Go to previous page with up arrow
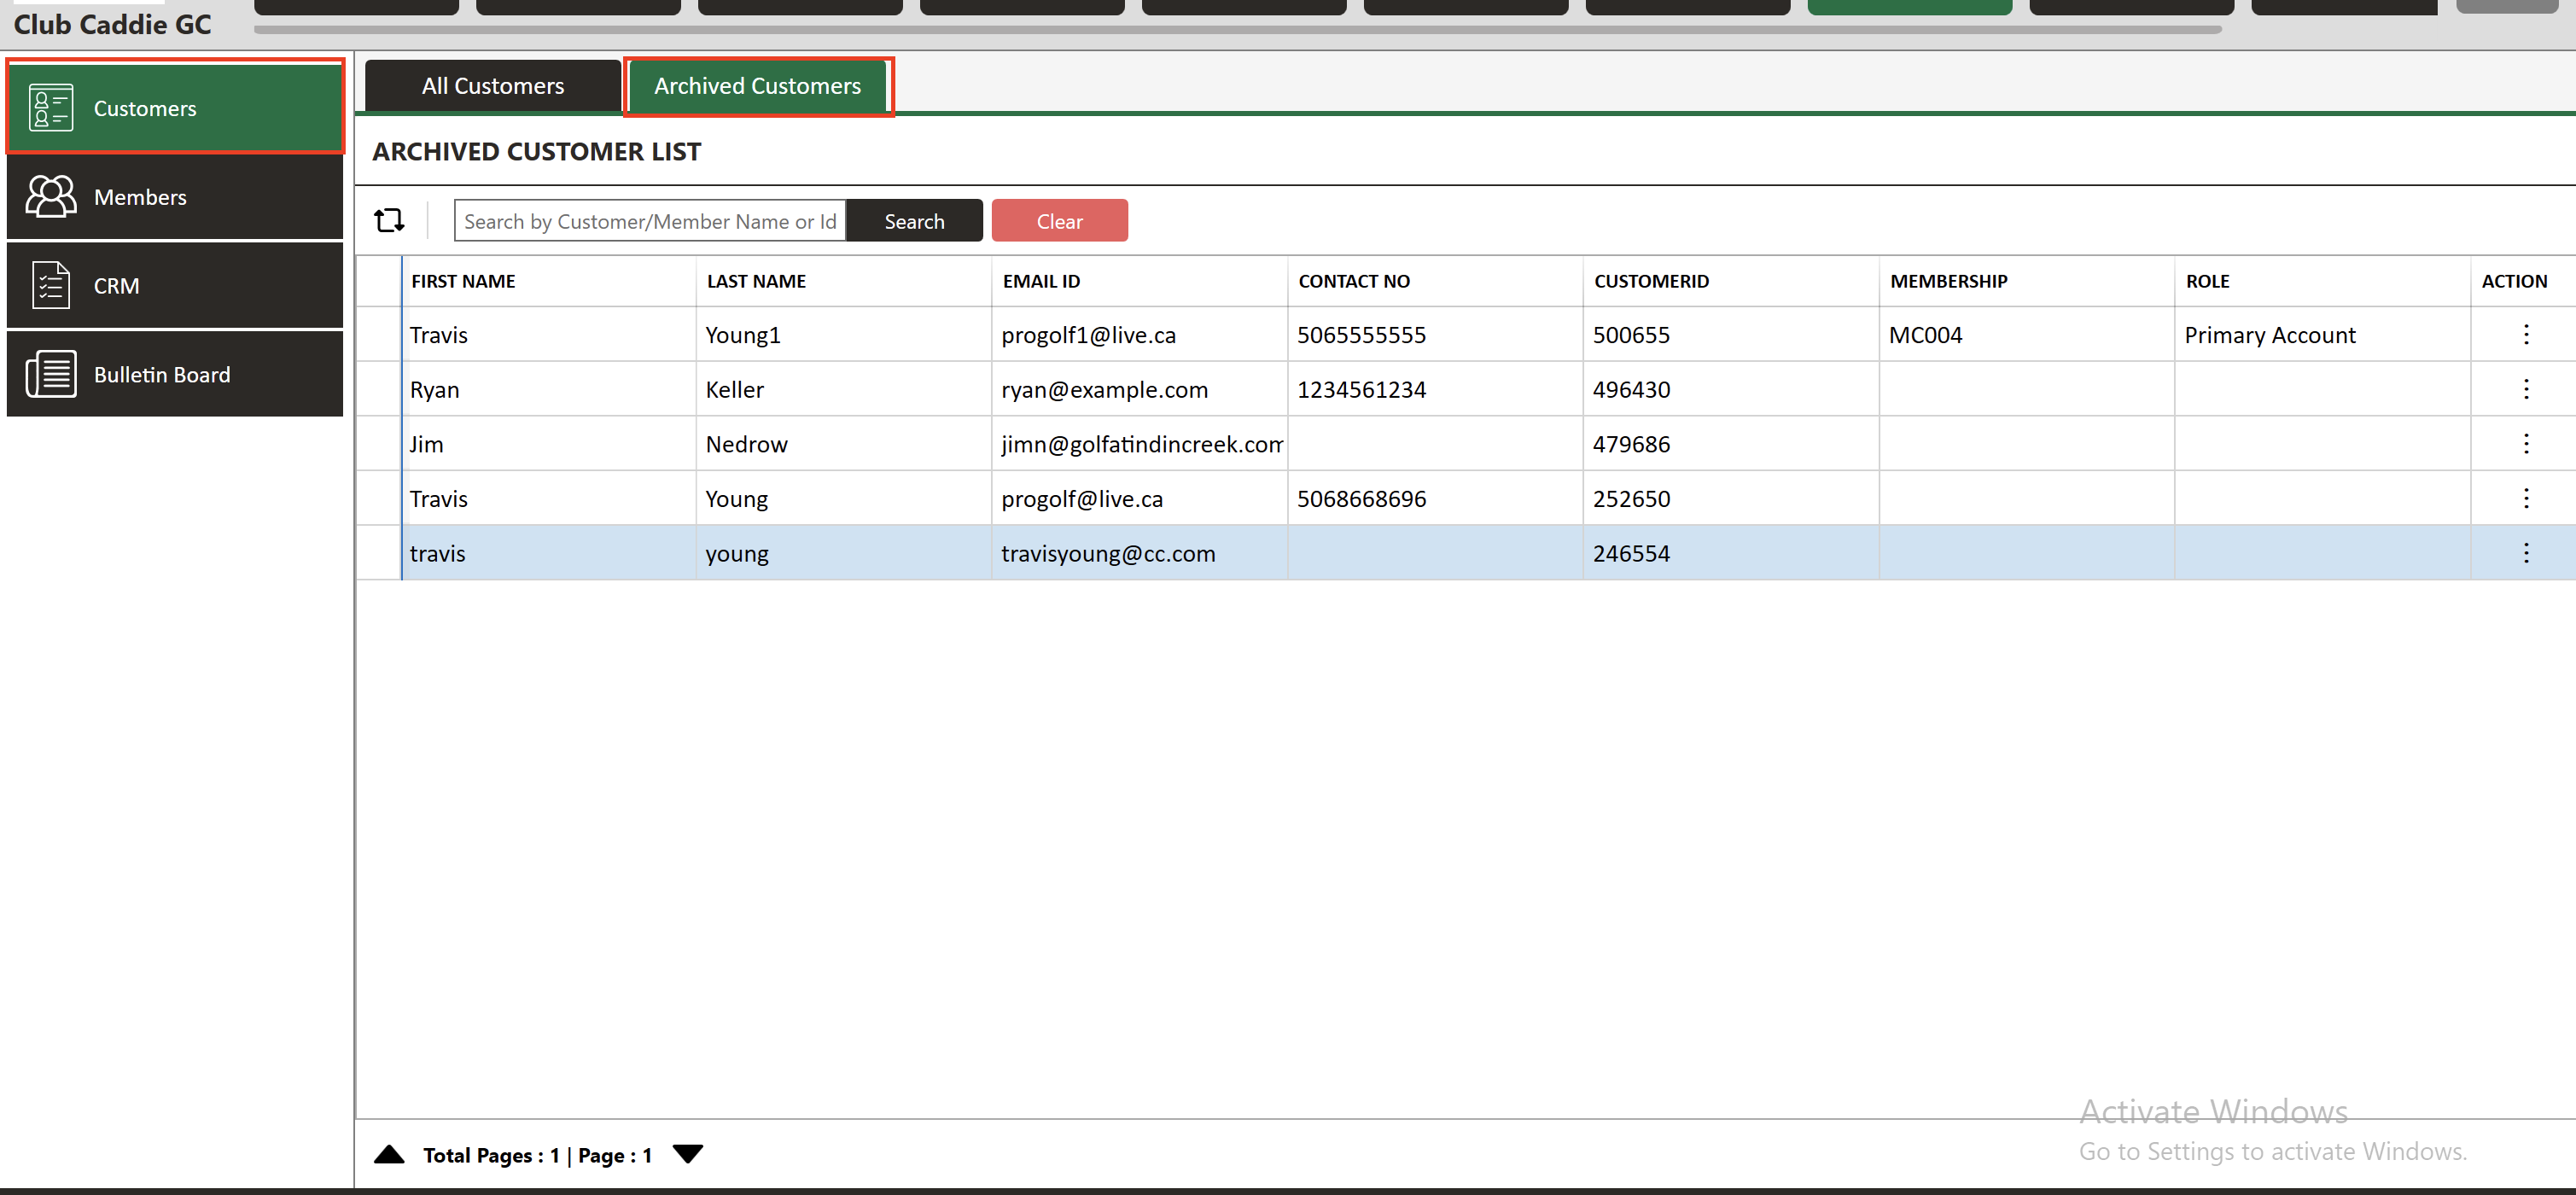Screen dimensions: 2576x1195 click(x=389, y=1155)
